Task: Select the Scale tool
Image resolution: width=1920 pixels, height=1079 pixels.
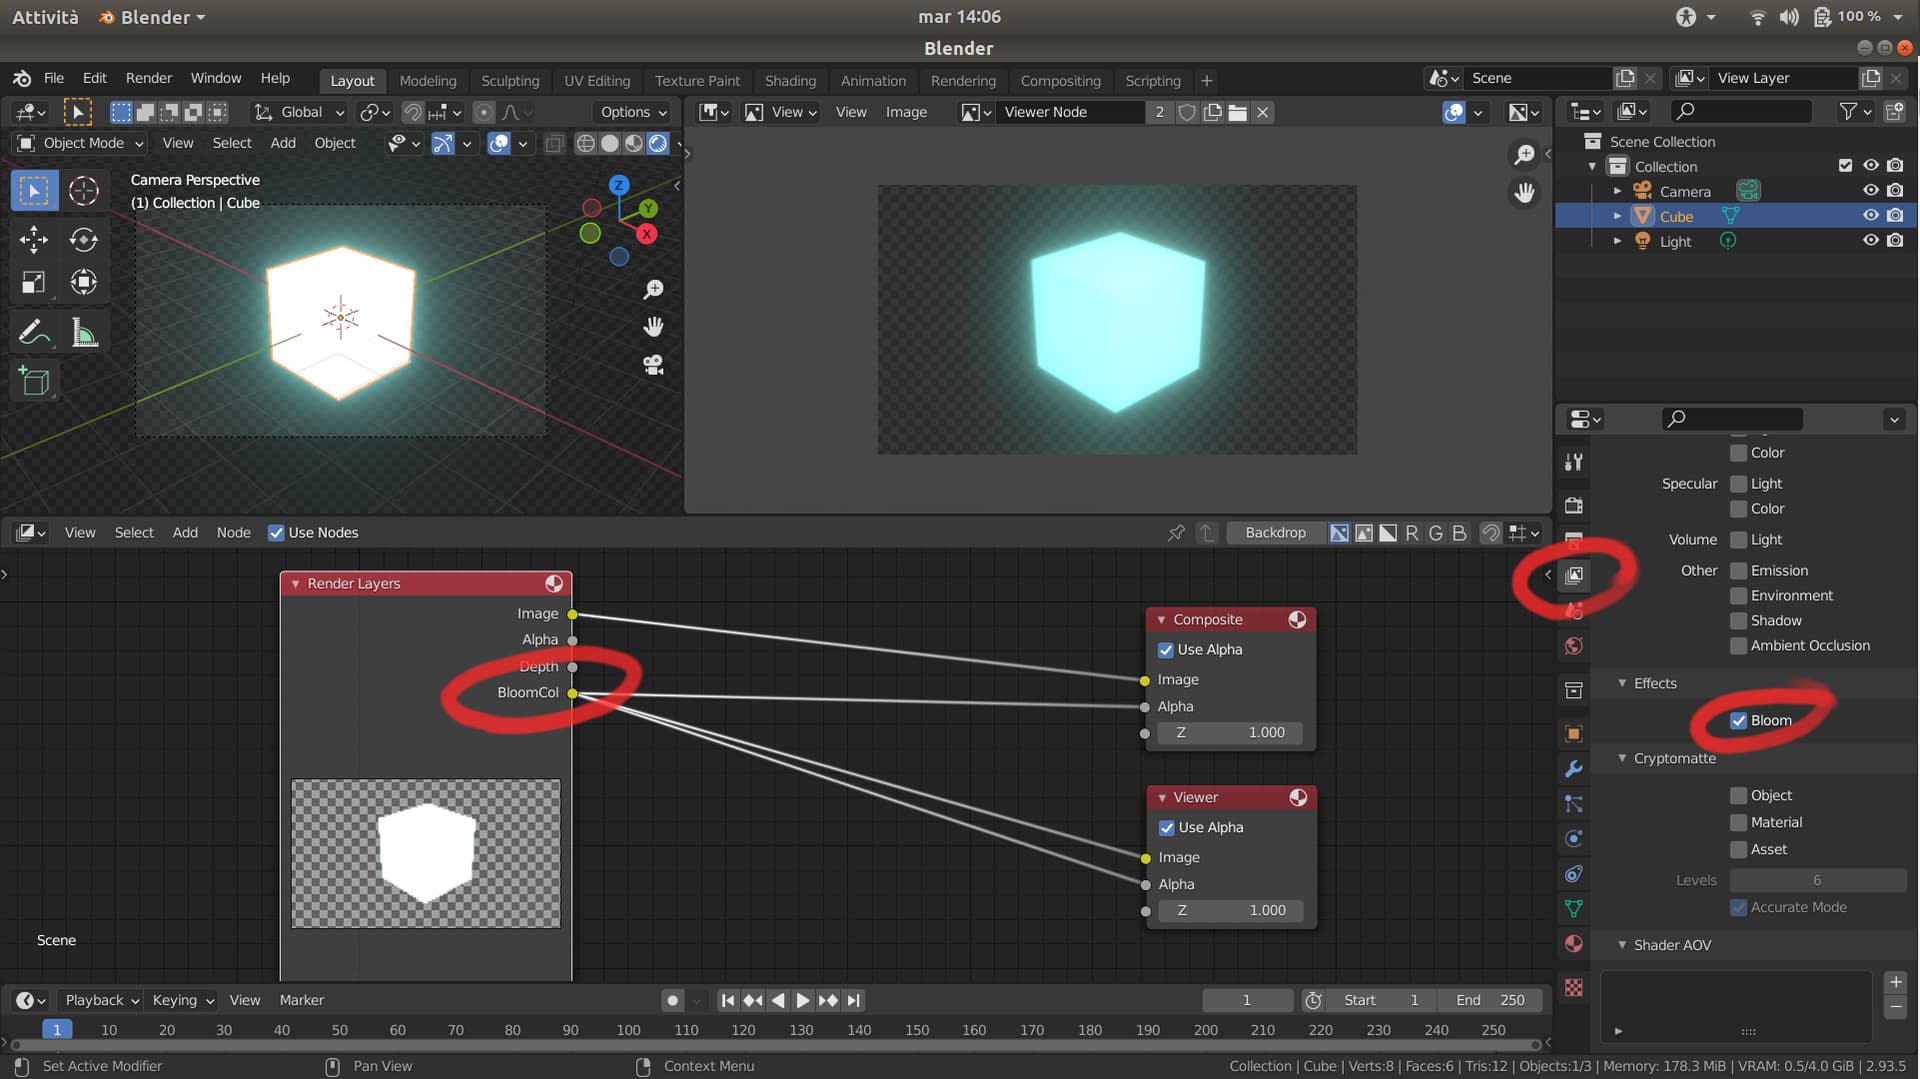Action: (x=33, y=281)
